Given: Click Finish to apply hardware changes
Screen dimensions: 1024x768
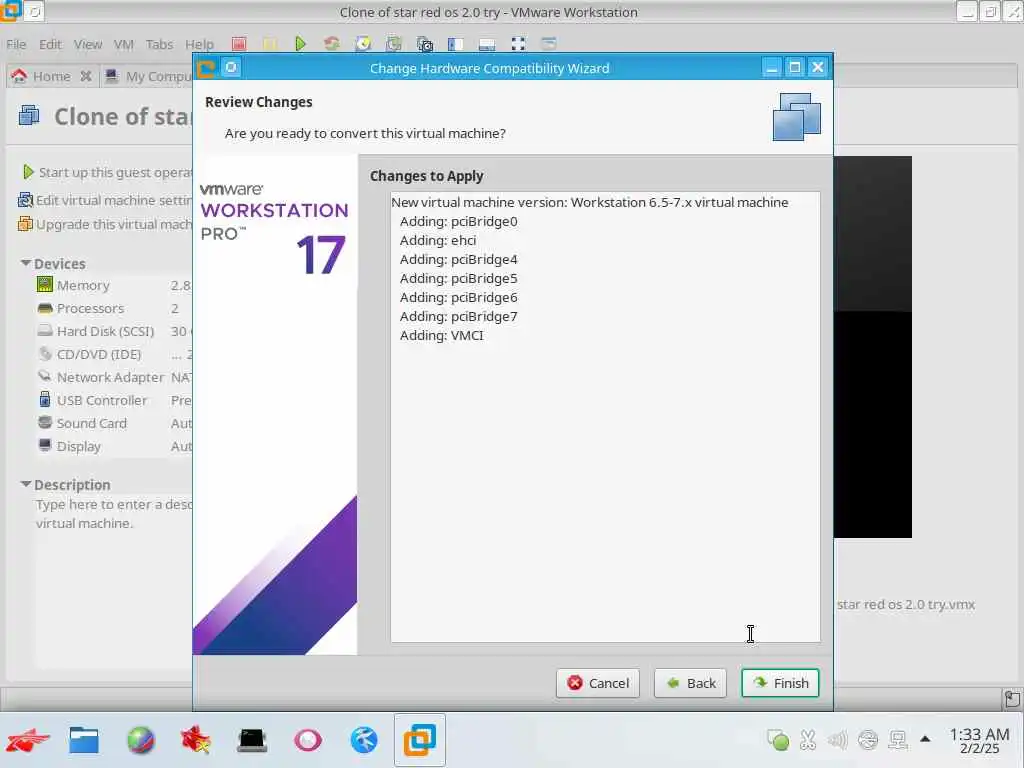Looking at the screenshot, I should click(x=780, y=683).
